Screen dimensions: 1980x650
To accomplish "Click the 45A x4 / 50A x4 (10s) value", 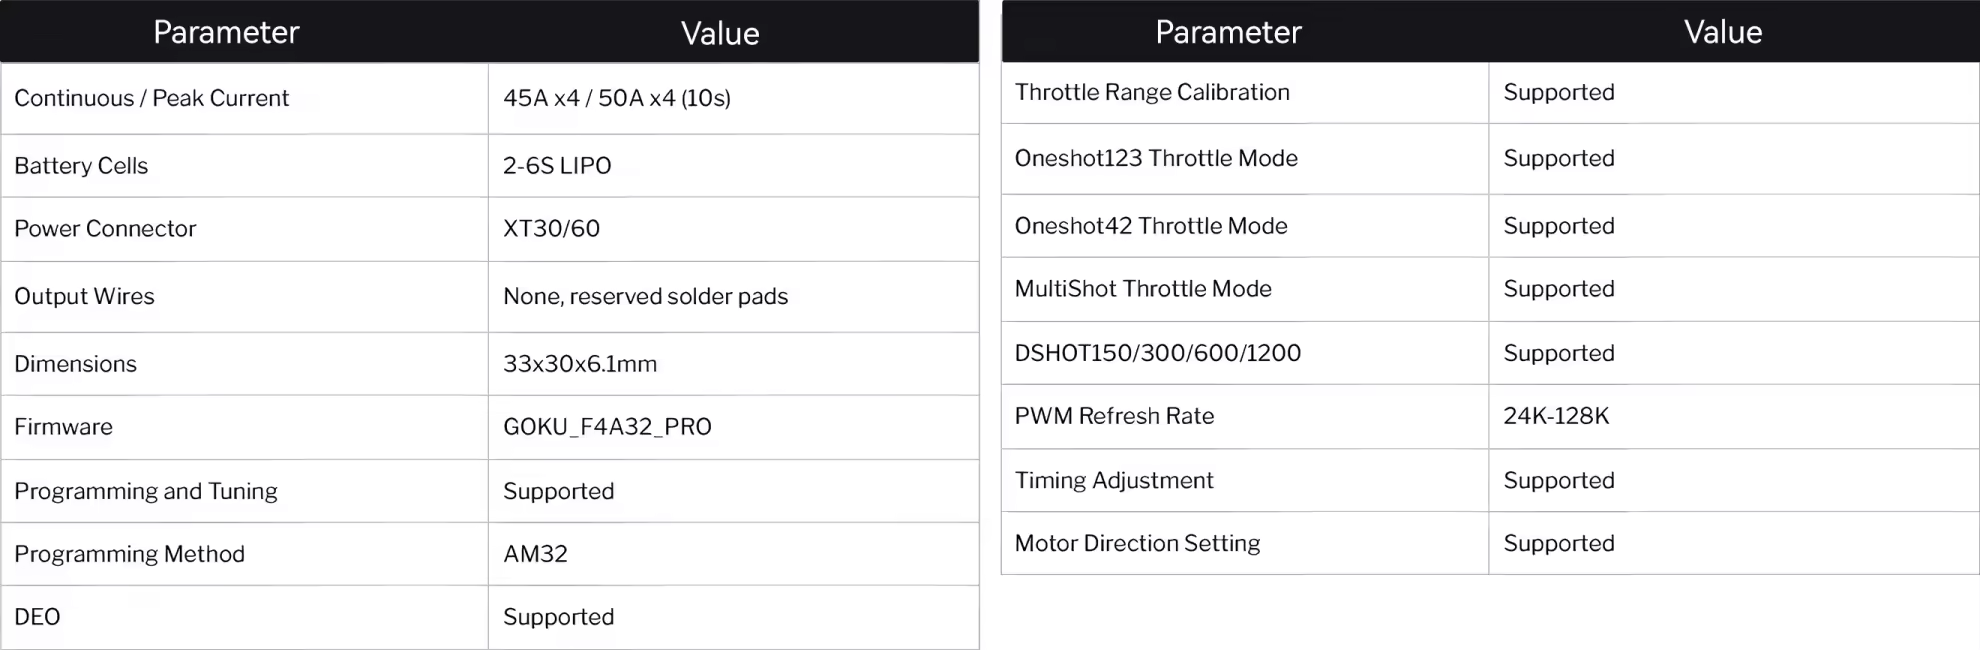I will coord(617,98).
